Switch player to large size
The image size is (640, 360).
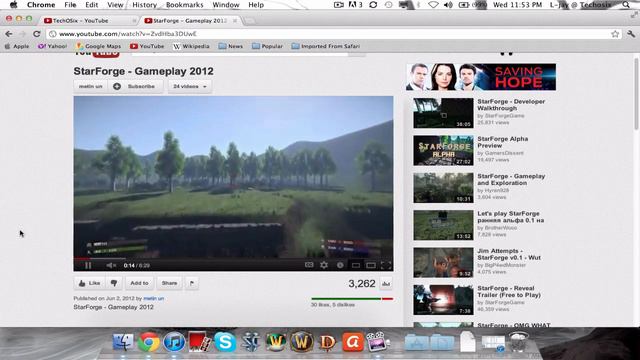pyautogui.click(x=371, y=265)
